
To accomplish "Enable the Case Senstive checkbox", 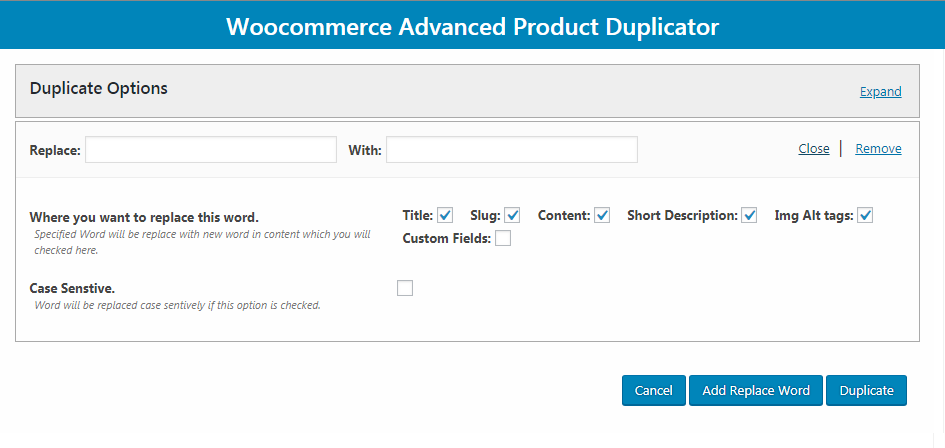I will 405,288.
